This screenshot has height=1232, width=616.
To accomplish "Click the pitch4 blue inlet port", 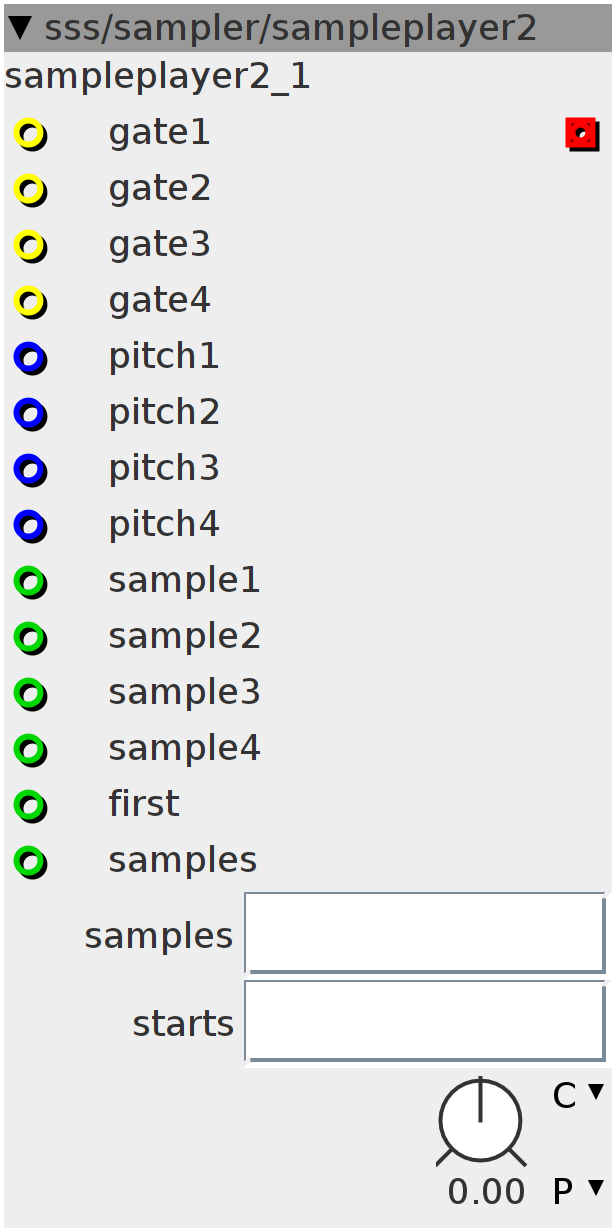I will tap(30, 525).
